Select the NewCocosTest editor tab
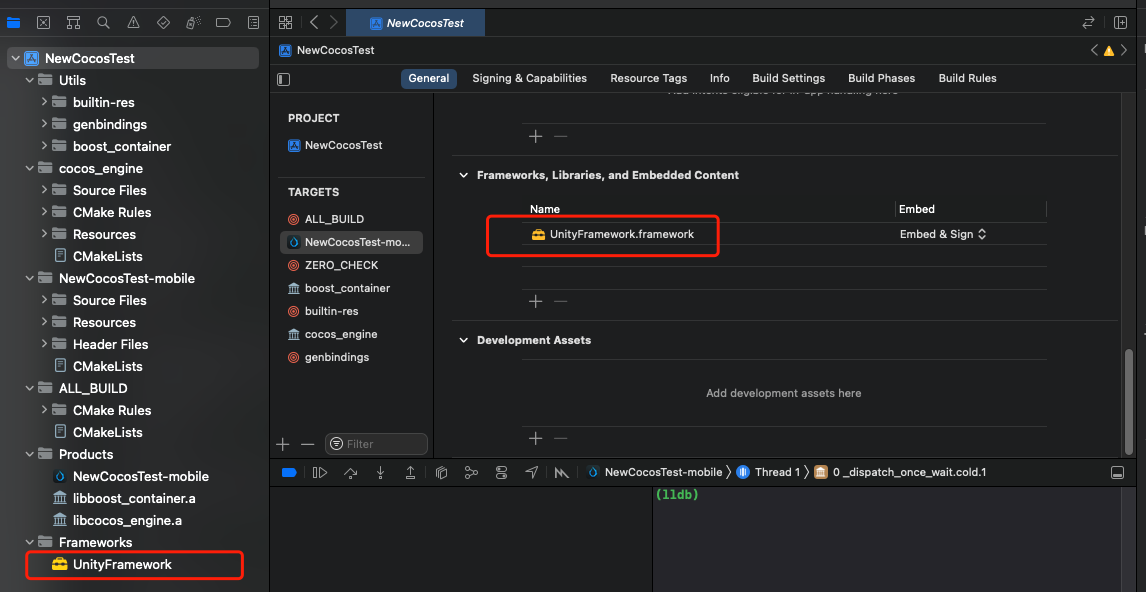The image size is (1146, 592). (415, 23)
